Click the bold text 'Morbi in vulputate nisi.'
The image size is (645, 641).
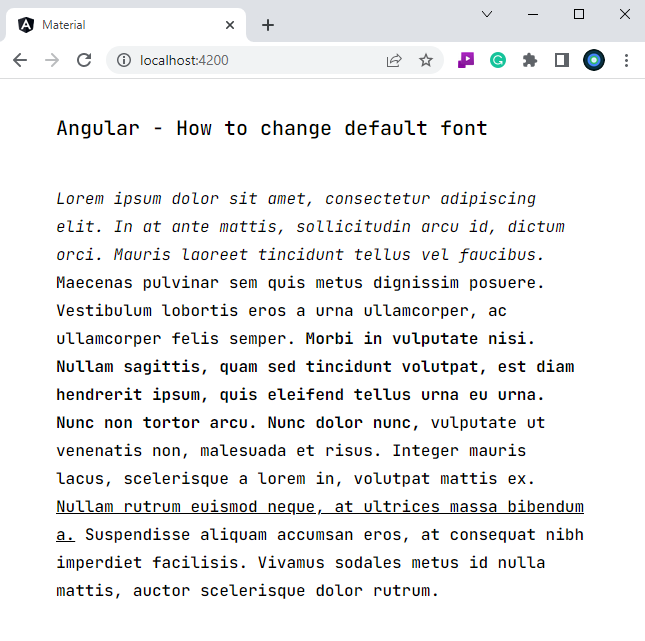click(x=420, y=339)
